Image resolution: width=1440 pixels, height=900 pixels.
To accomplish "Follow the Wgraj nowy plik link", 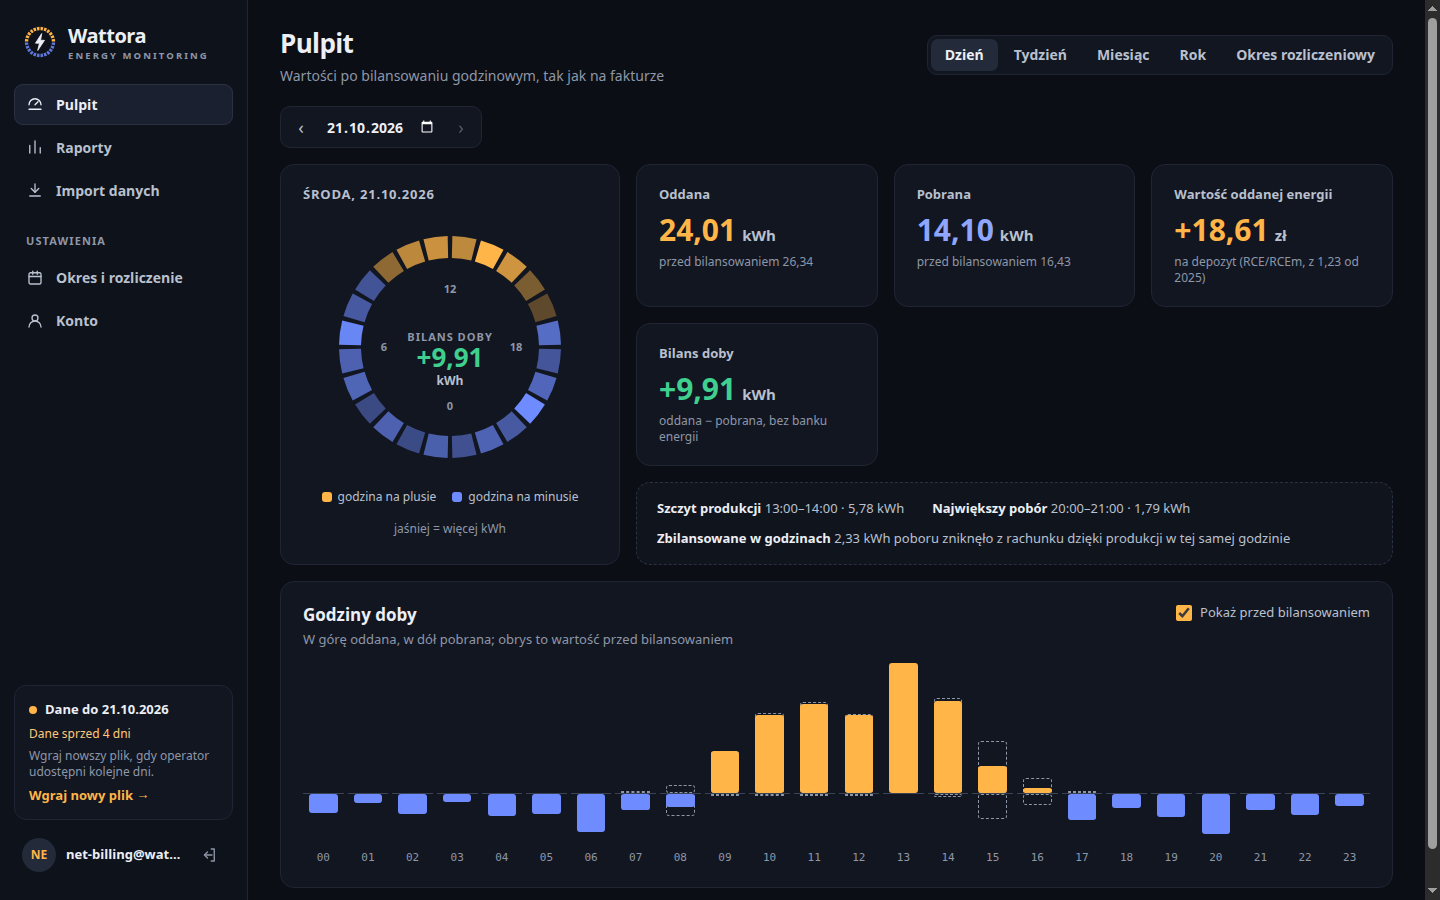I will click(89, 796).
